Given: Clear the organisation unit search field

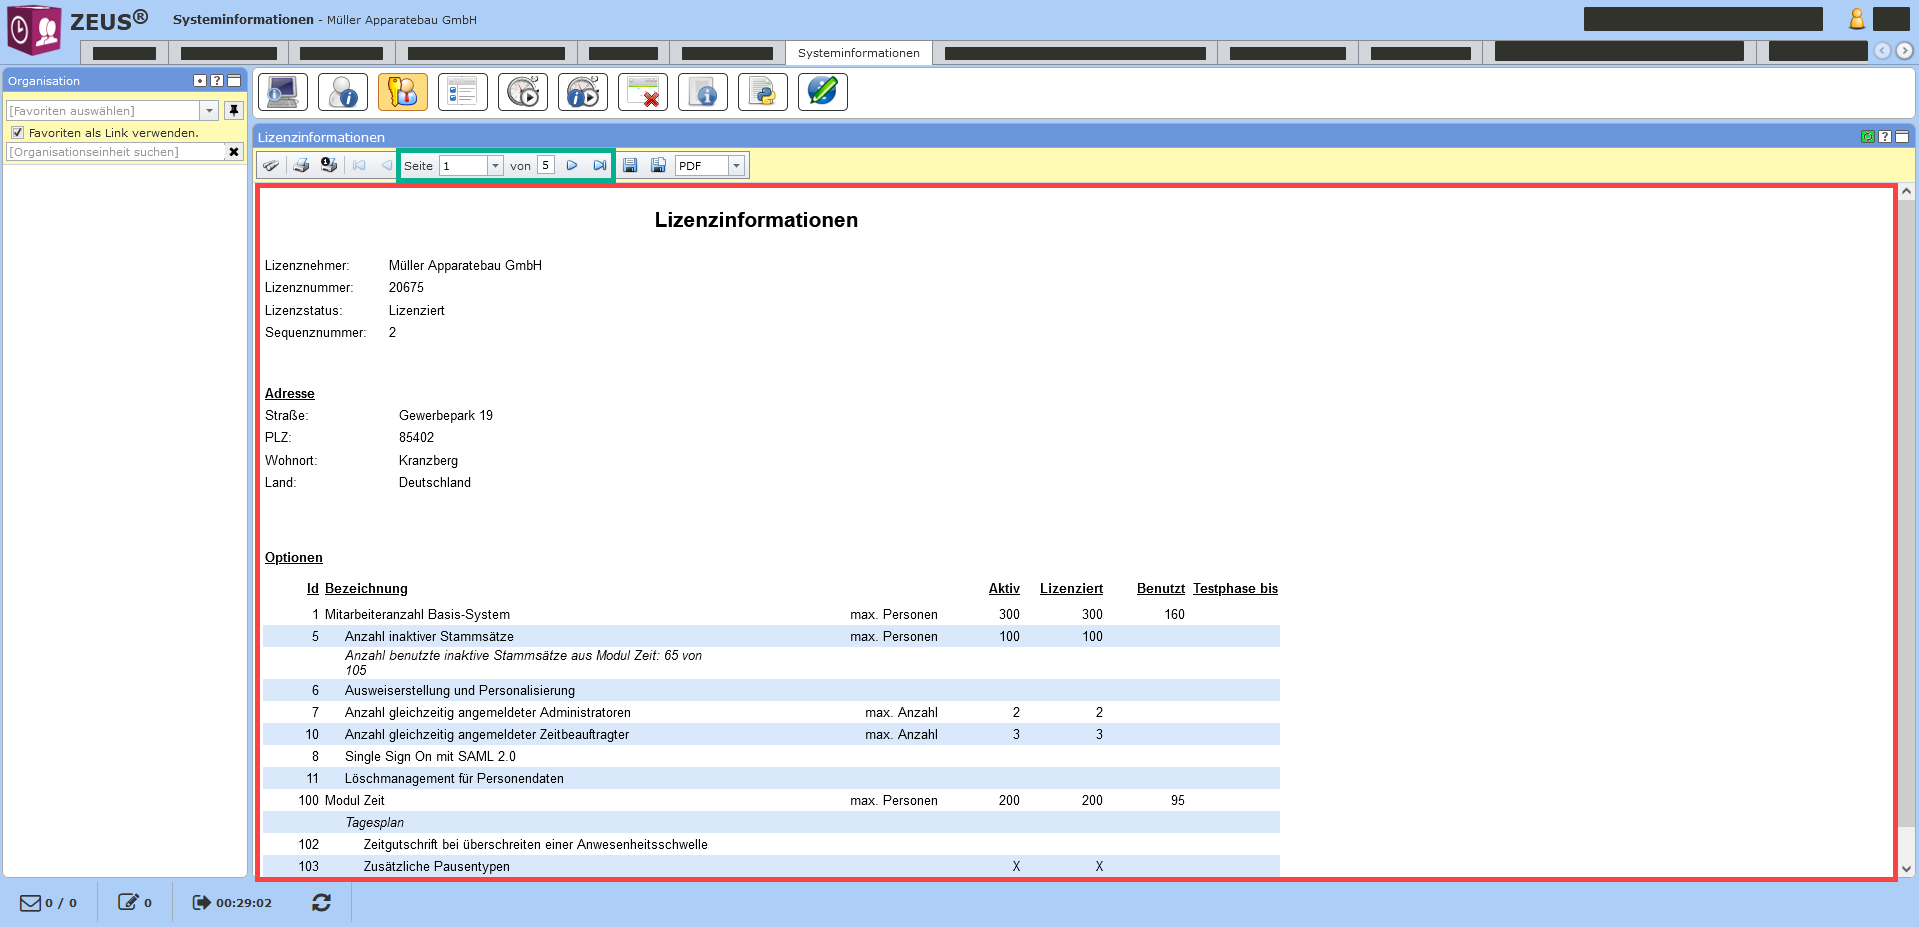Looking at the screenshot, I should 234,152.
